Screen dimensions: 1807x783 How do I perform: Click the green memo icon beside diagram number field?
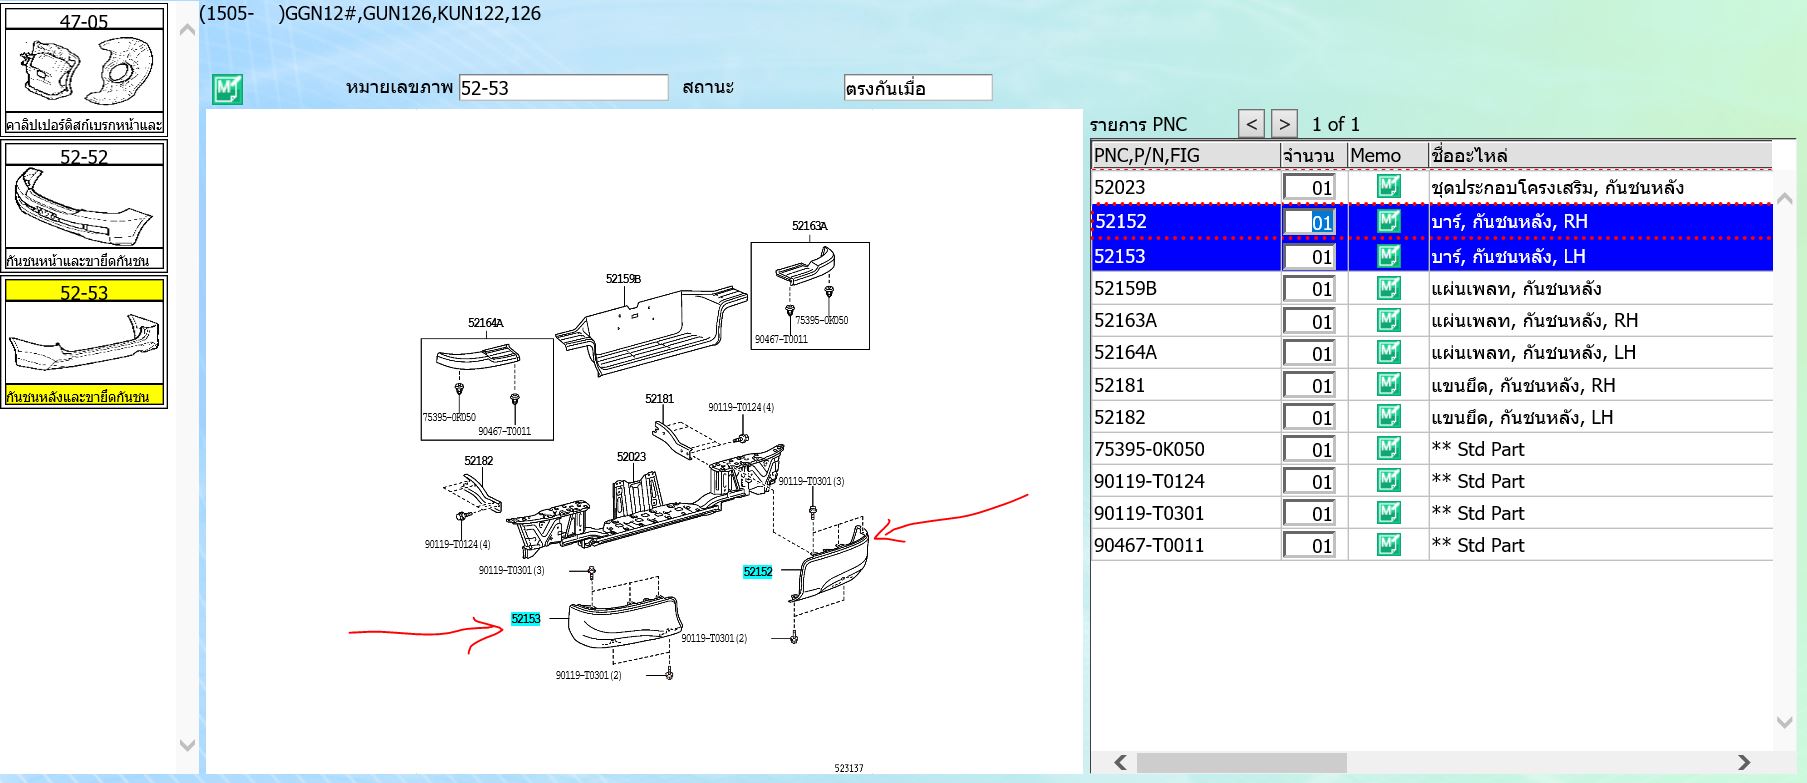(227, 89)
